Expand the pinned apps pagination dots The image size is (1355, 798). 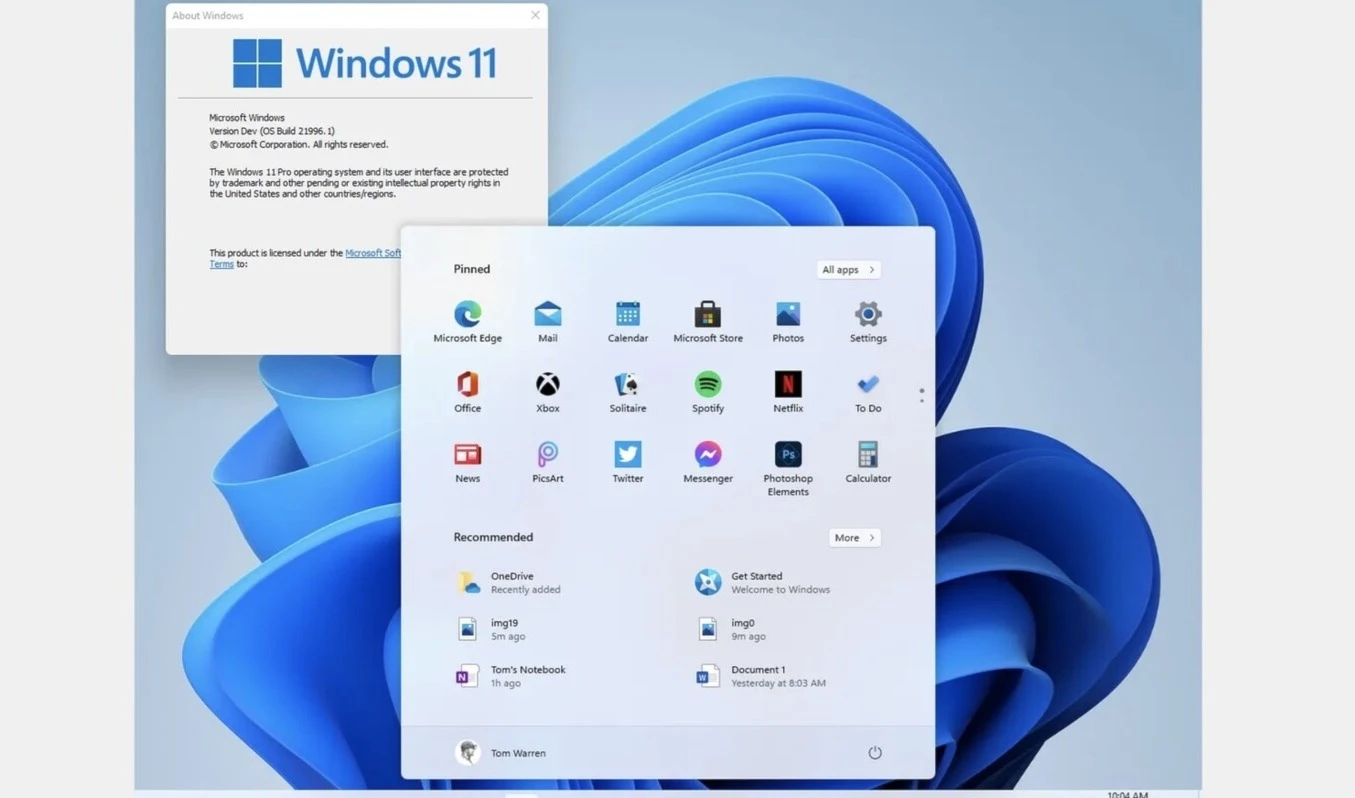920,394
